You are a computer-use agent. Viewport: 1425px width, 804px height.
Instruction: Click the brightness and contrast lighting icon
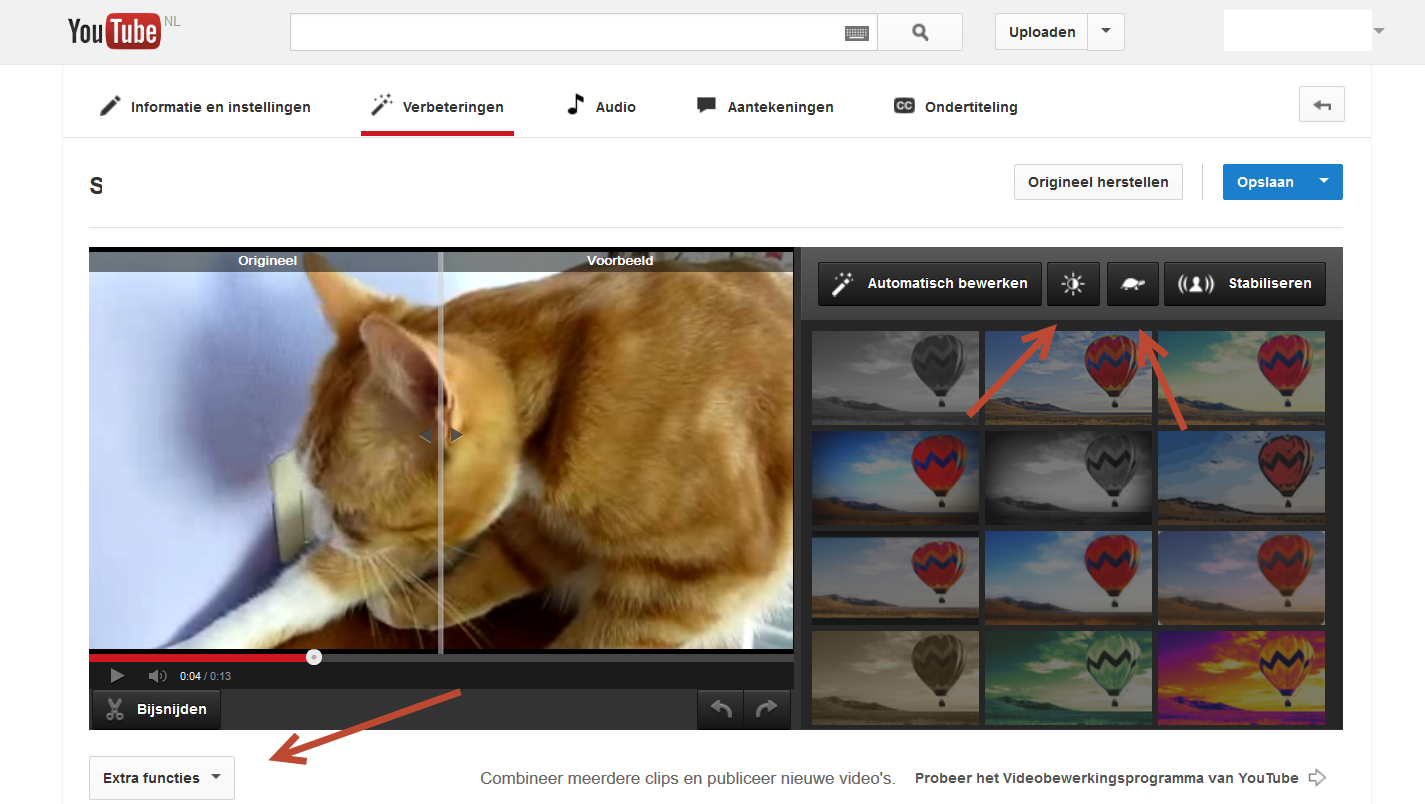click(x=1073, y=284)
